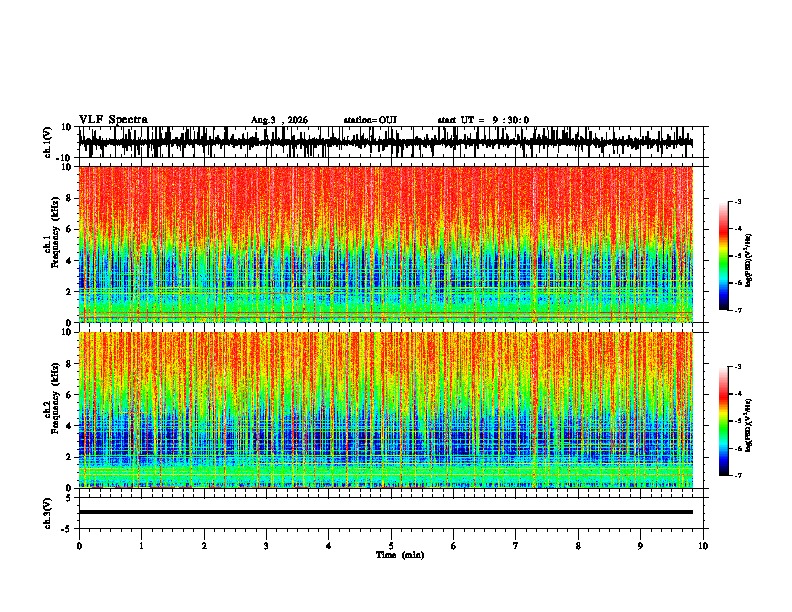
Task: Click the "ch.1(V)" axis label
Action: 48,142
